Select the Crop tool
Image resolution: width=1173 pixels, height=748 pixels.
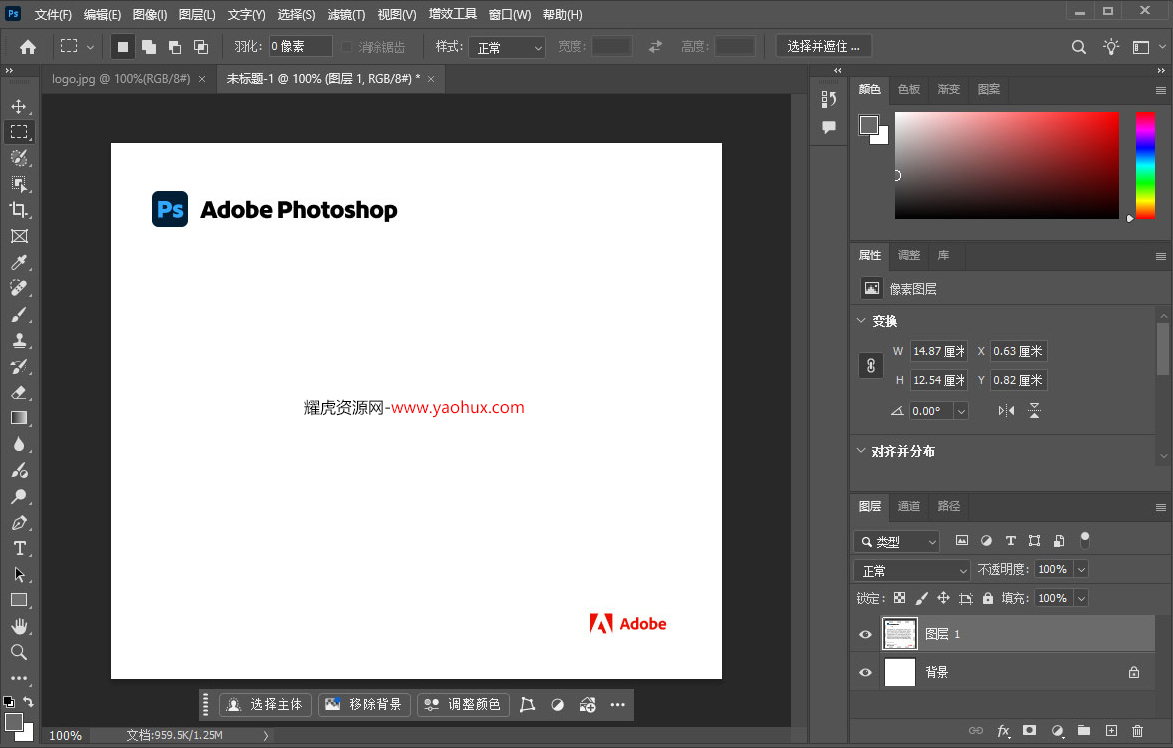(x=20, y=210)
